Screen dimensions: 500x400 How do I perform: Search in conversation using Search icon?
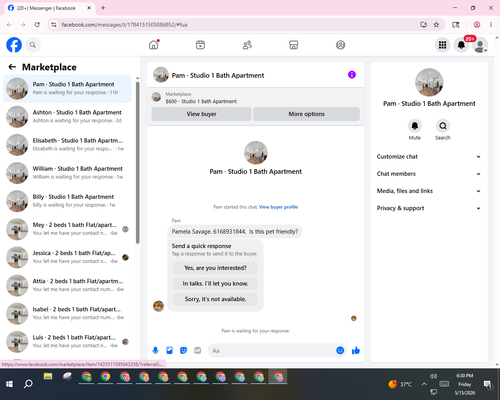[x=443, y=126]
